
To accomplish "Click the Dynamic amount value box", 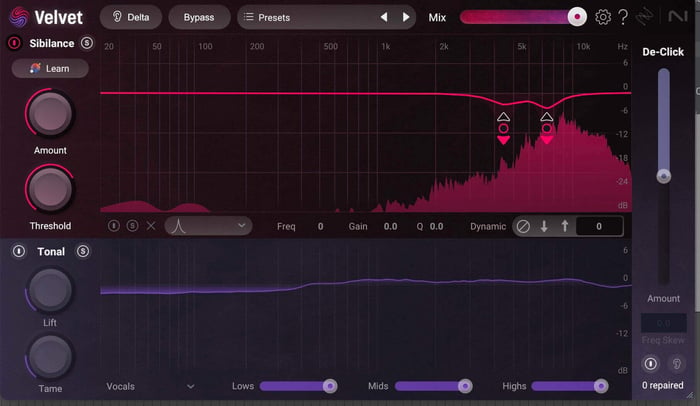I will pos(599,226).
